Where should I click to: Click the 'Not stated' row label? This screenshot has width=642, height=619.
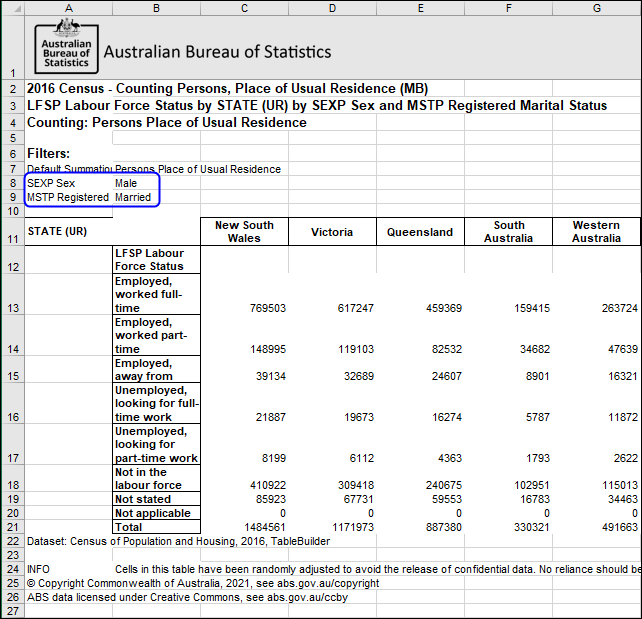point(156,499)
